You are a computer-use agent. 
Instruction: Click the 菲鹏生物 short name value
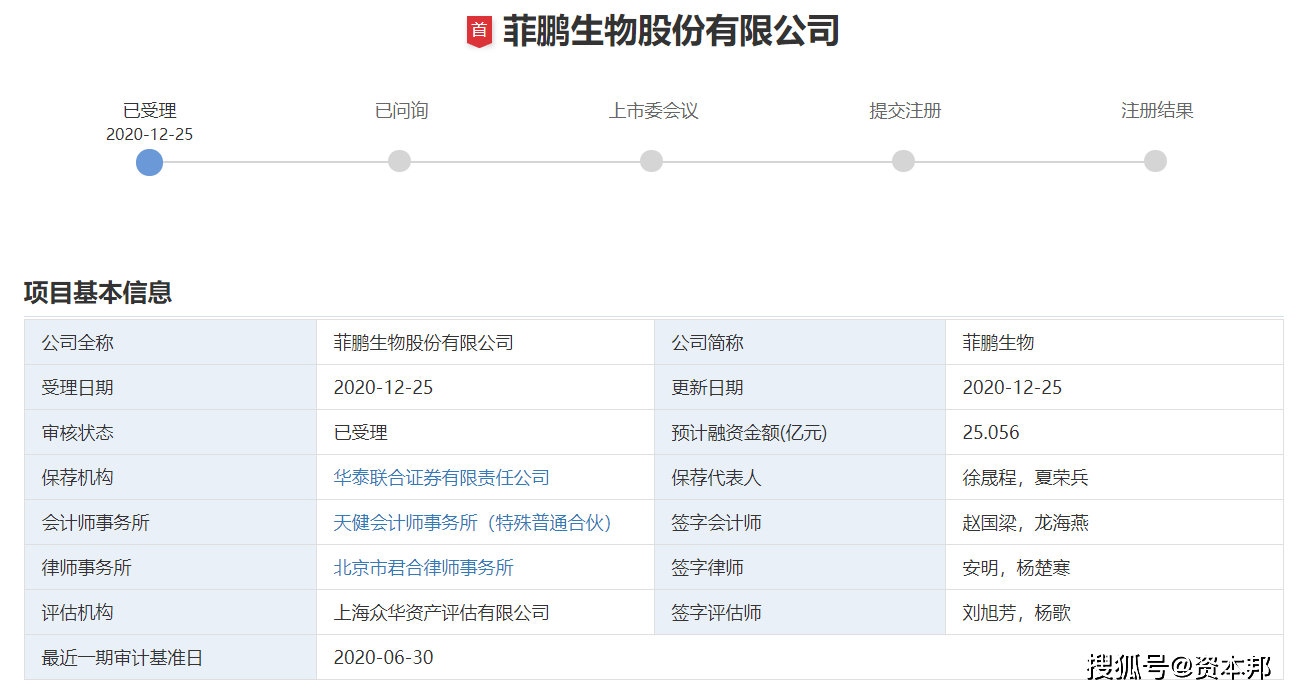[998, 343]
